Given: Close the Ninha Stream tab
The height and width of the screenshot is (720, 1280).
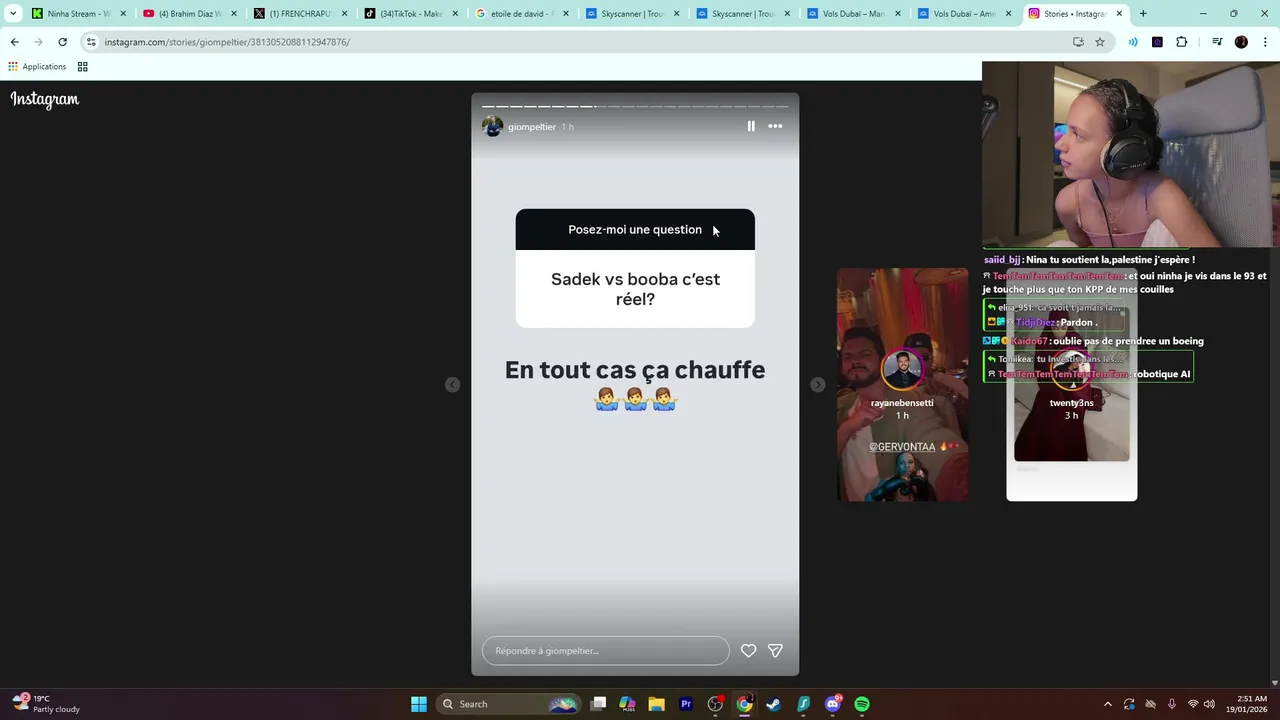Looking at the screenshot, I should [x=123, y=14].
